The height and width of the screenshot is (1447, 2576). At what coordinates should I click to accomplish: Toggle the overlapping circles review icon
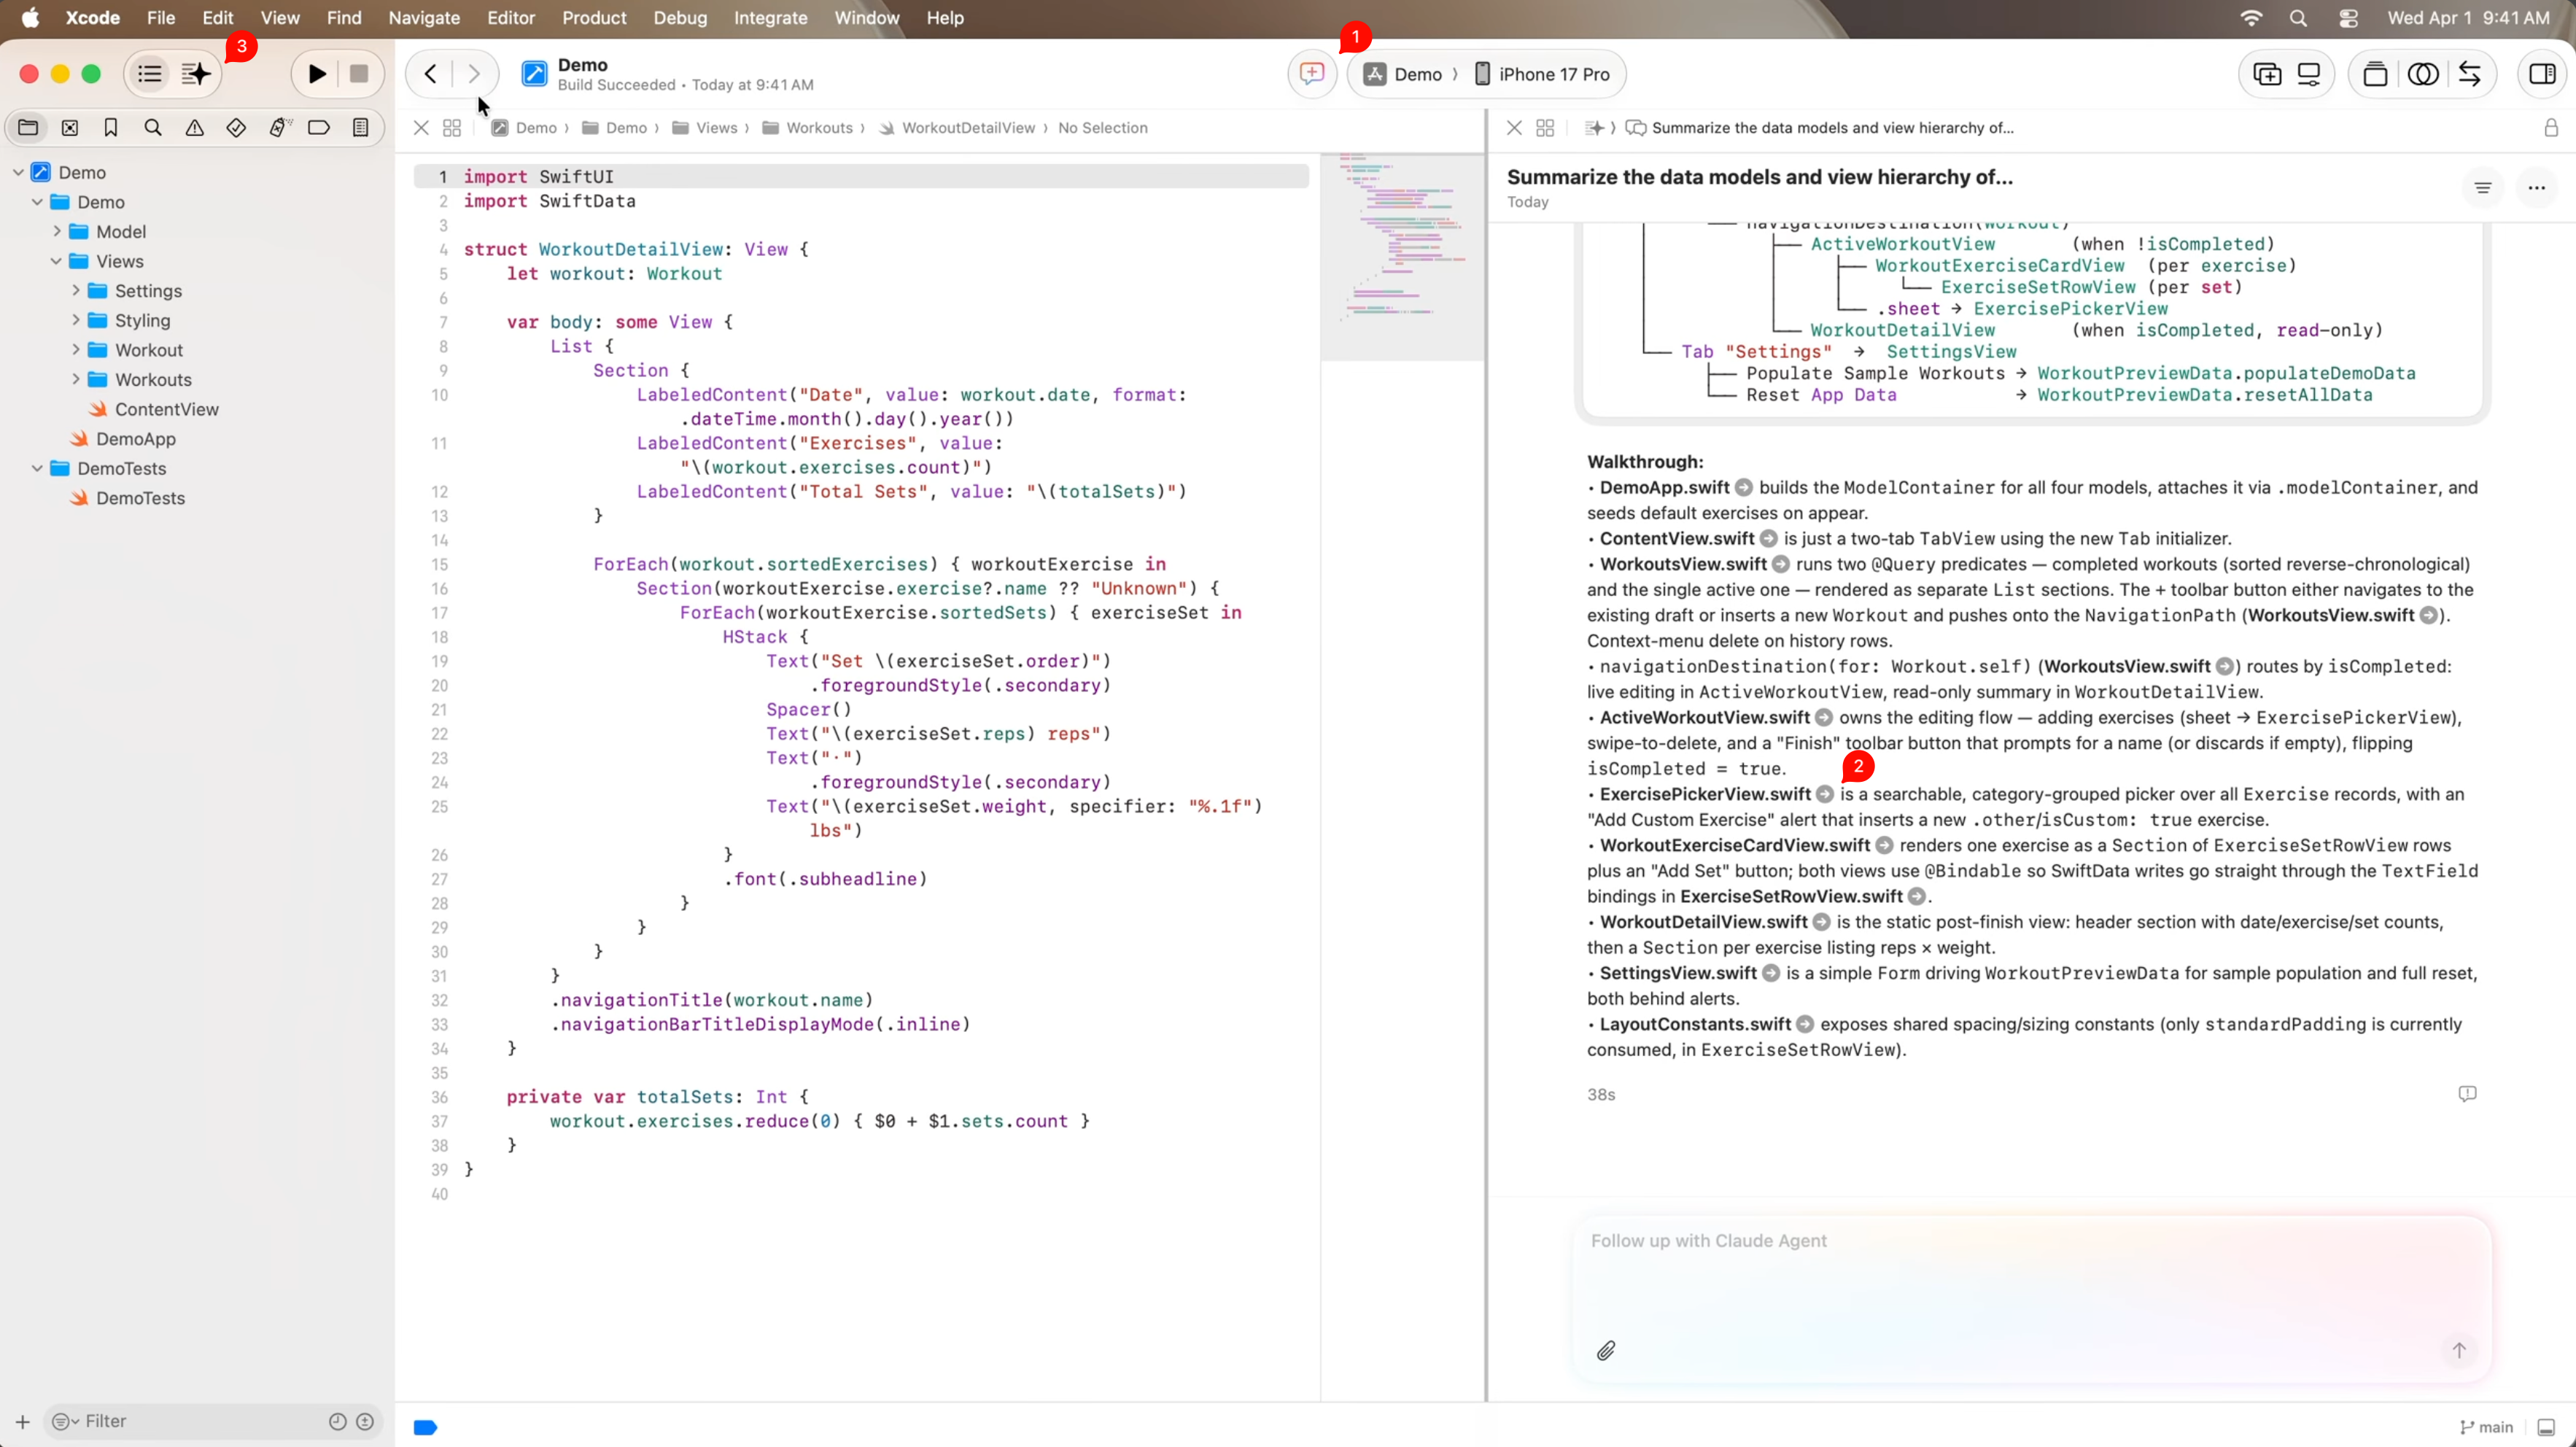pyautogui.click(x=2423, y=74)
